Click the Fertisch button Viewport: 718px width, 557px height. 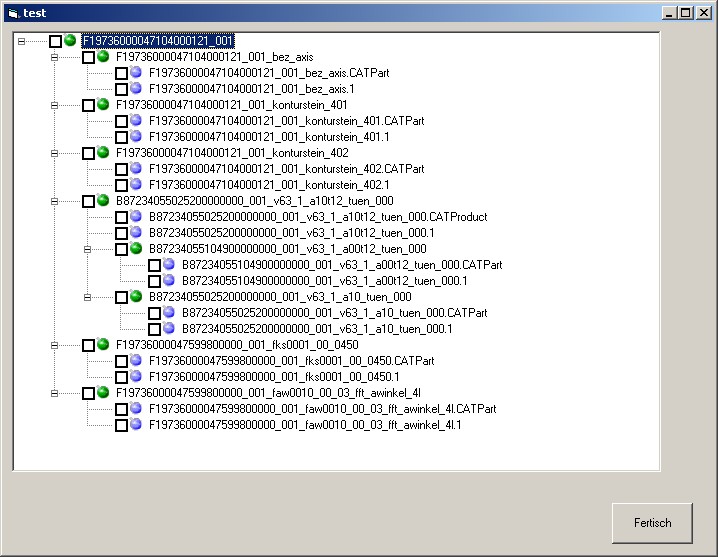[x=652, y=523]
